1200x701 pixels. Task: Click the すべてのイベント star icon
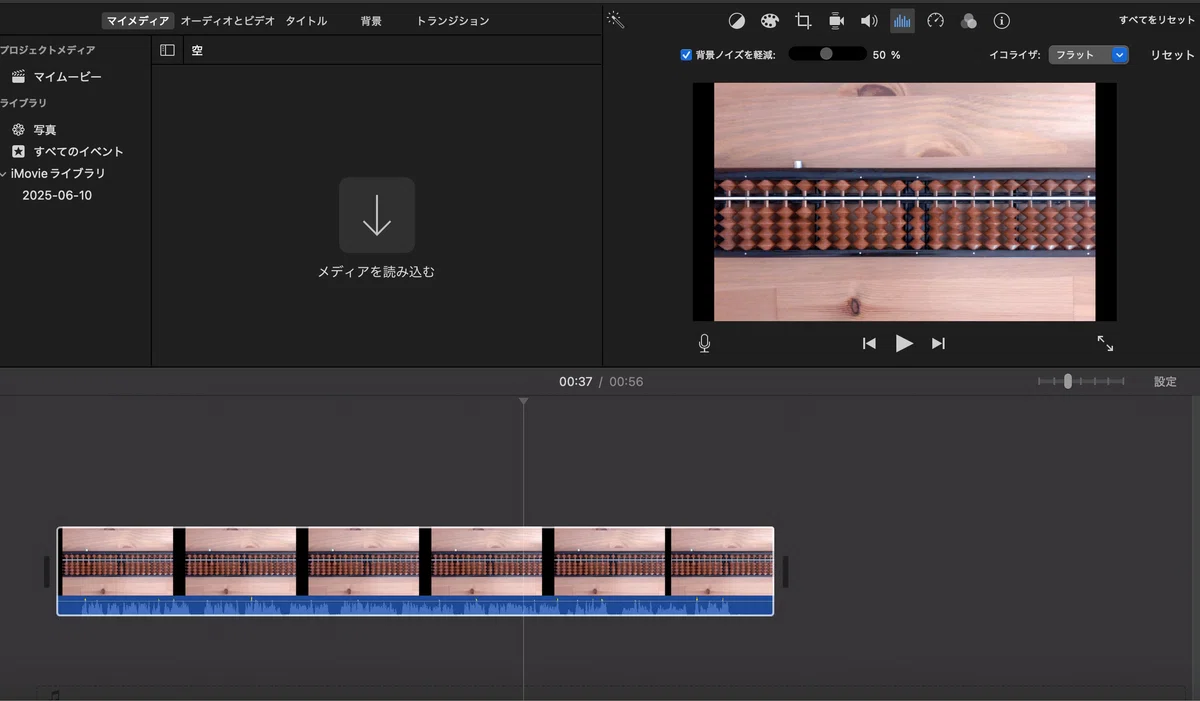(x=18, y=152)
